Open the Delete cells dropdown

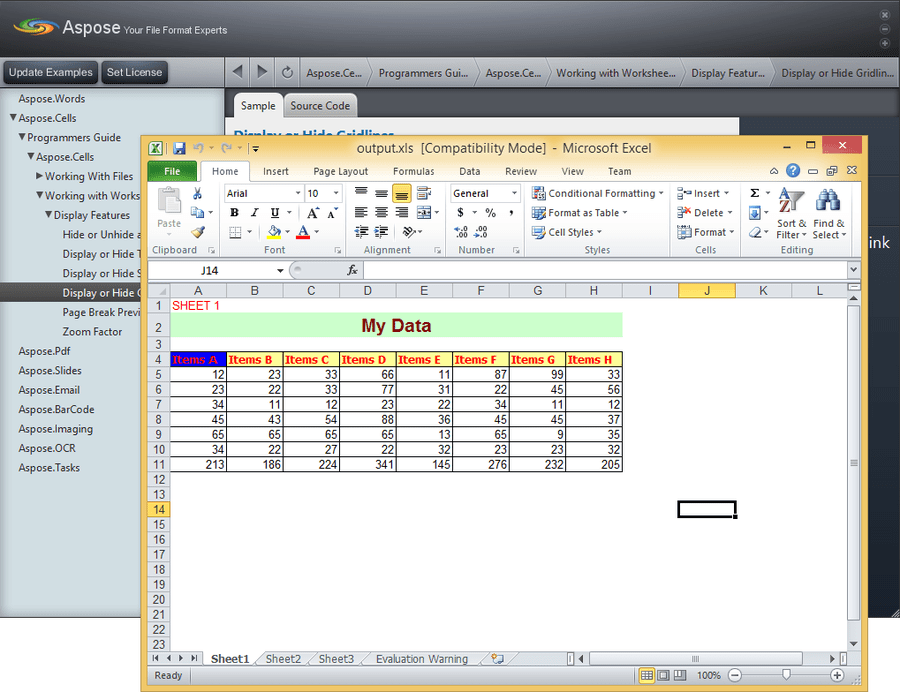pos(704,213)
